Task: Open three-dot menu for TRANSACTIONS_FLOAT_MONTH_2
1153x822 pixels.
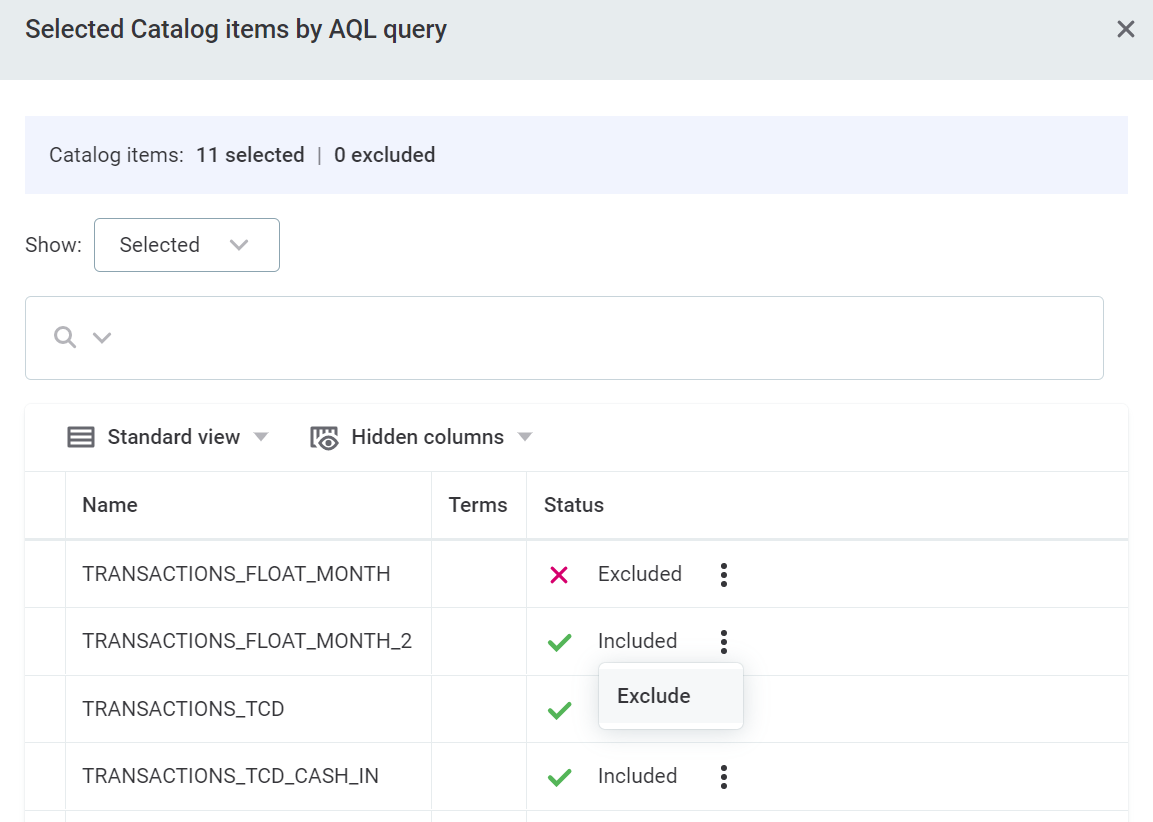Action: click(x=724, y=641)
